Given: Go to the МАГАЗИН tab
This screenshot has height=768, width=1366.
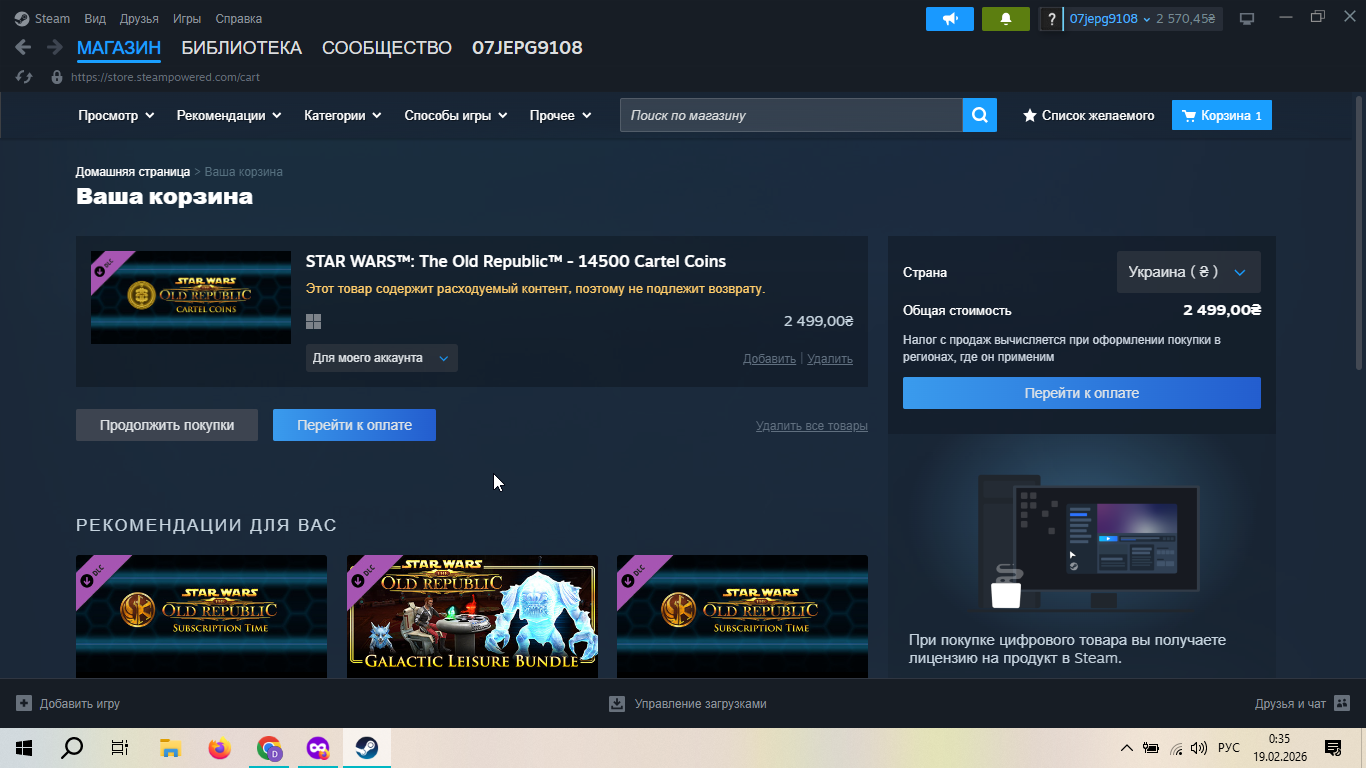Looking at the screenshot, I should [x=119, y=48].
